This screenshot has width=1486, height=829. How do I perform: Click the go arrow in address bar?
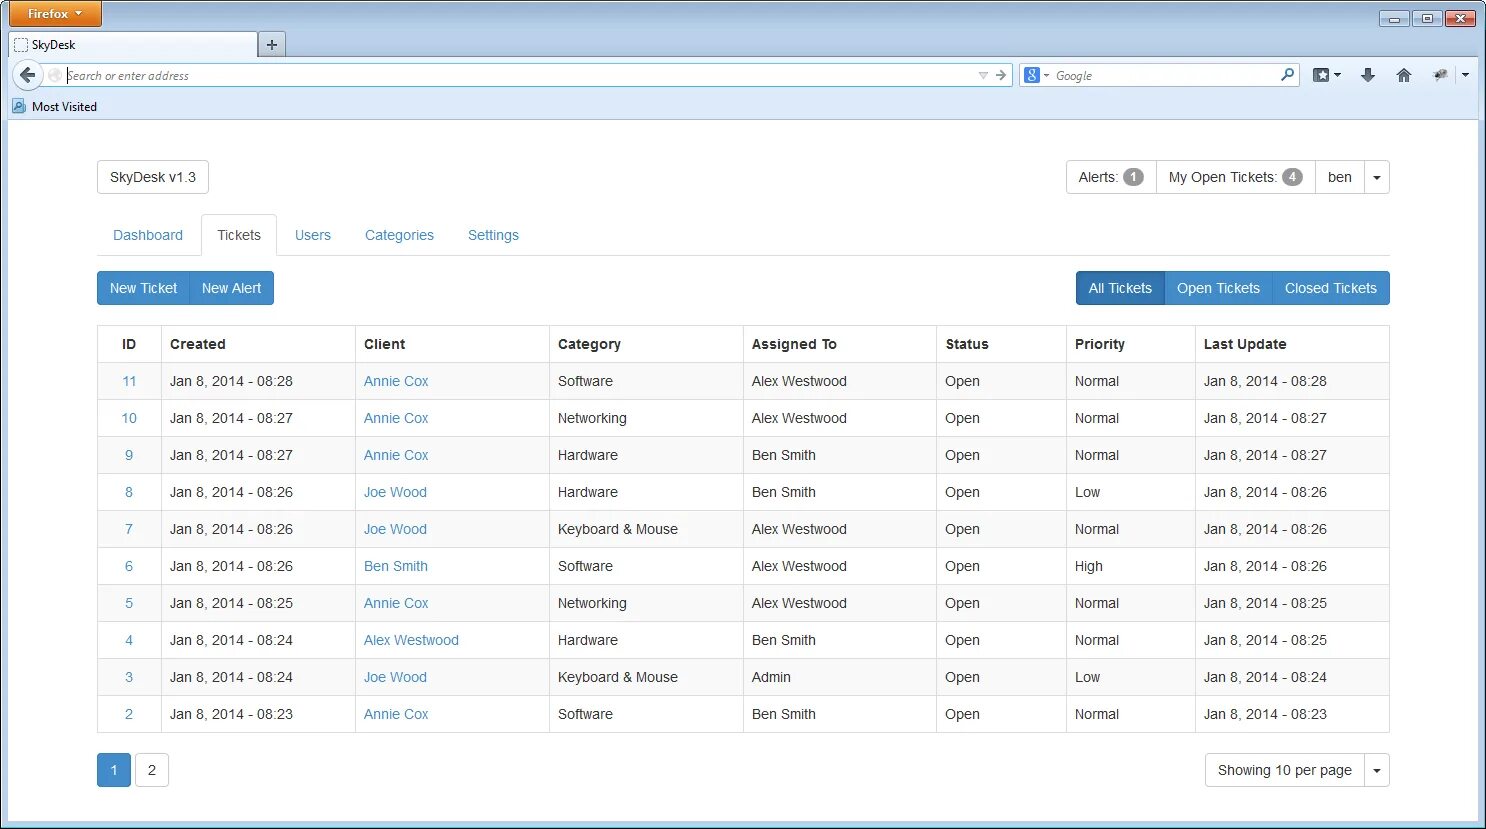(x=1000, y=75)
